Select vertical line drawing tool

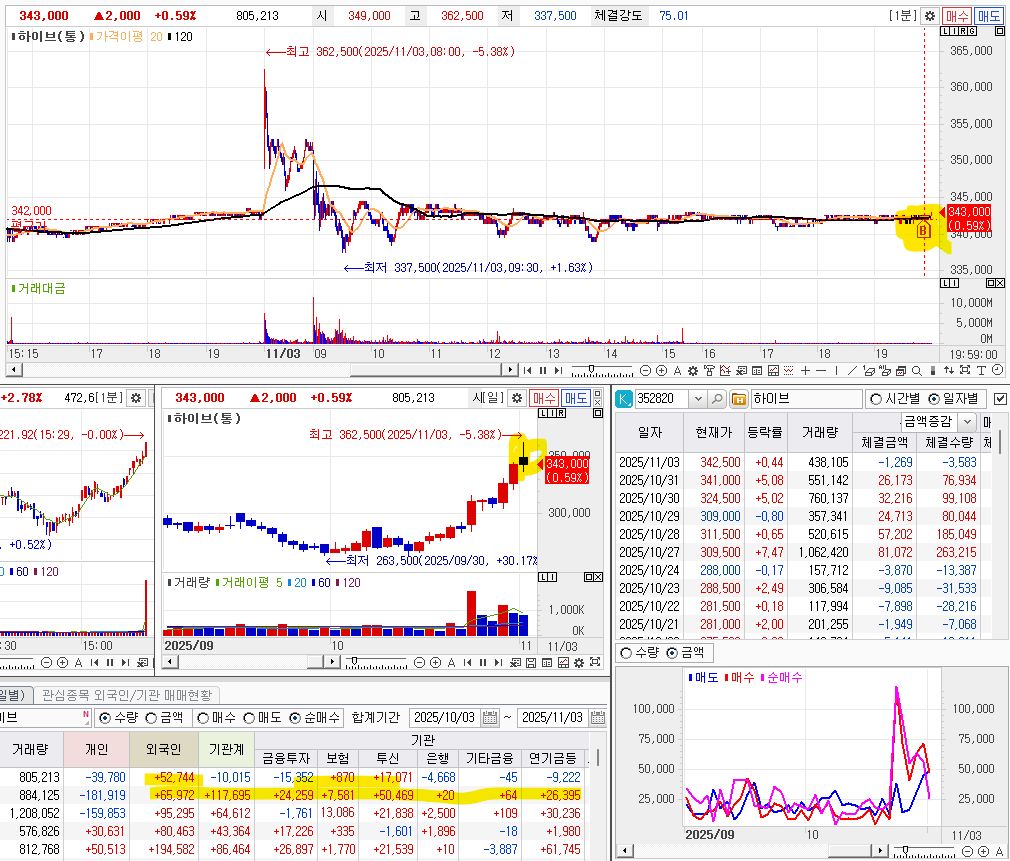tap(836, 370)
